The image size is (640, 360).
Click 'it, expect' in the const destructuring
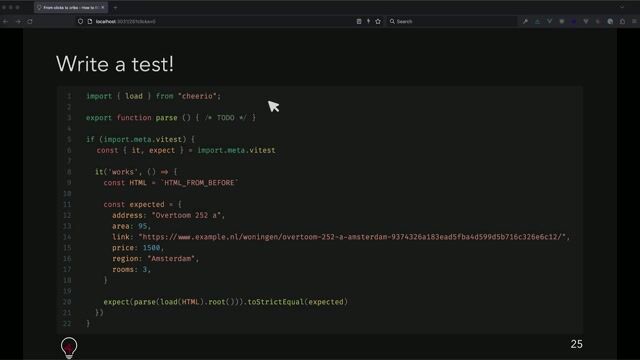(x=153, y=150)
